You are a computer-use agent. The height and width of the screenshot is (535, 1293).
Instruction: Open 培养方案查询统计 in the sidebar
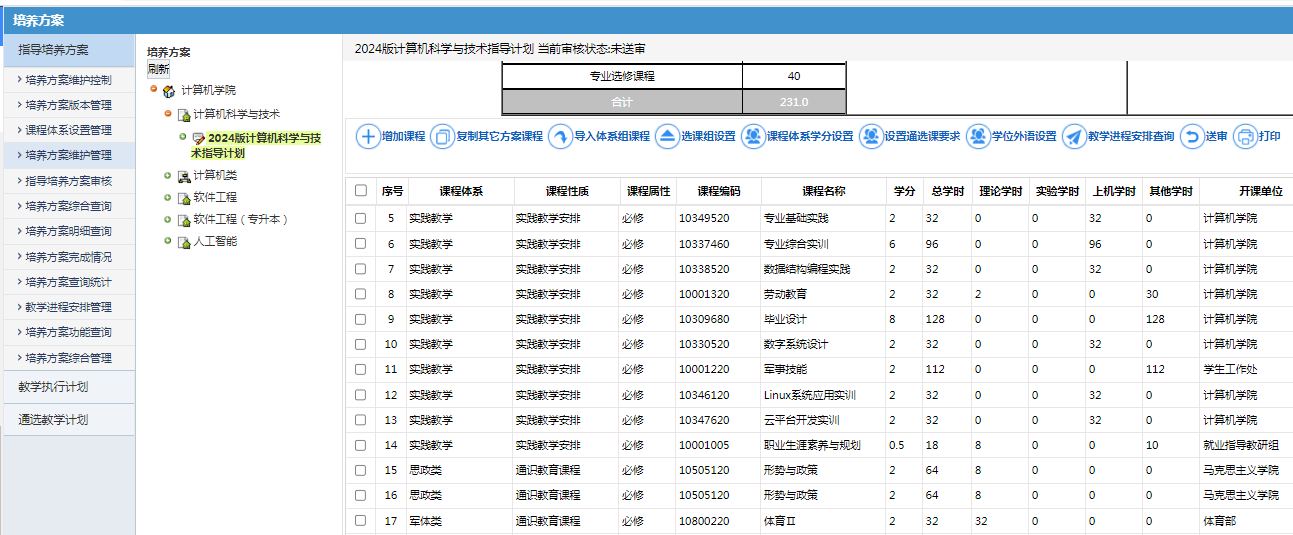68,282
